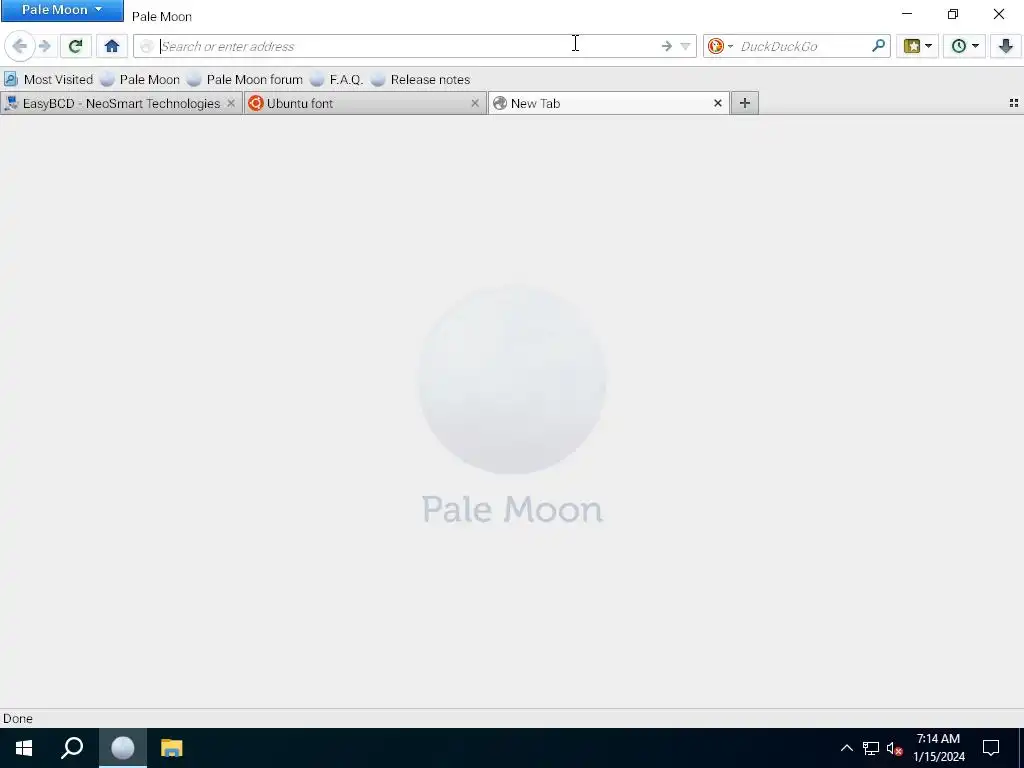This screenshot has width=1024, height=768.
Task: Open the Pale Moon forum bookmark
Action: pyautogui.click(x=244, y=80)
